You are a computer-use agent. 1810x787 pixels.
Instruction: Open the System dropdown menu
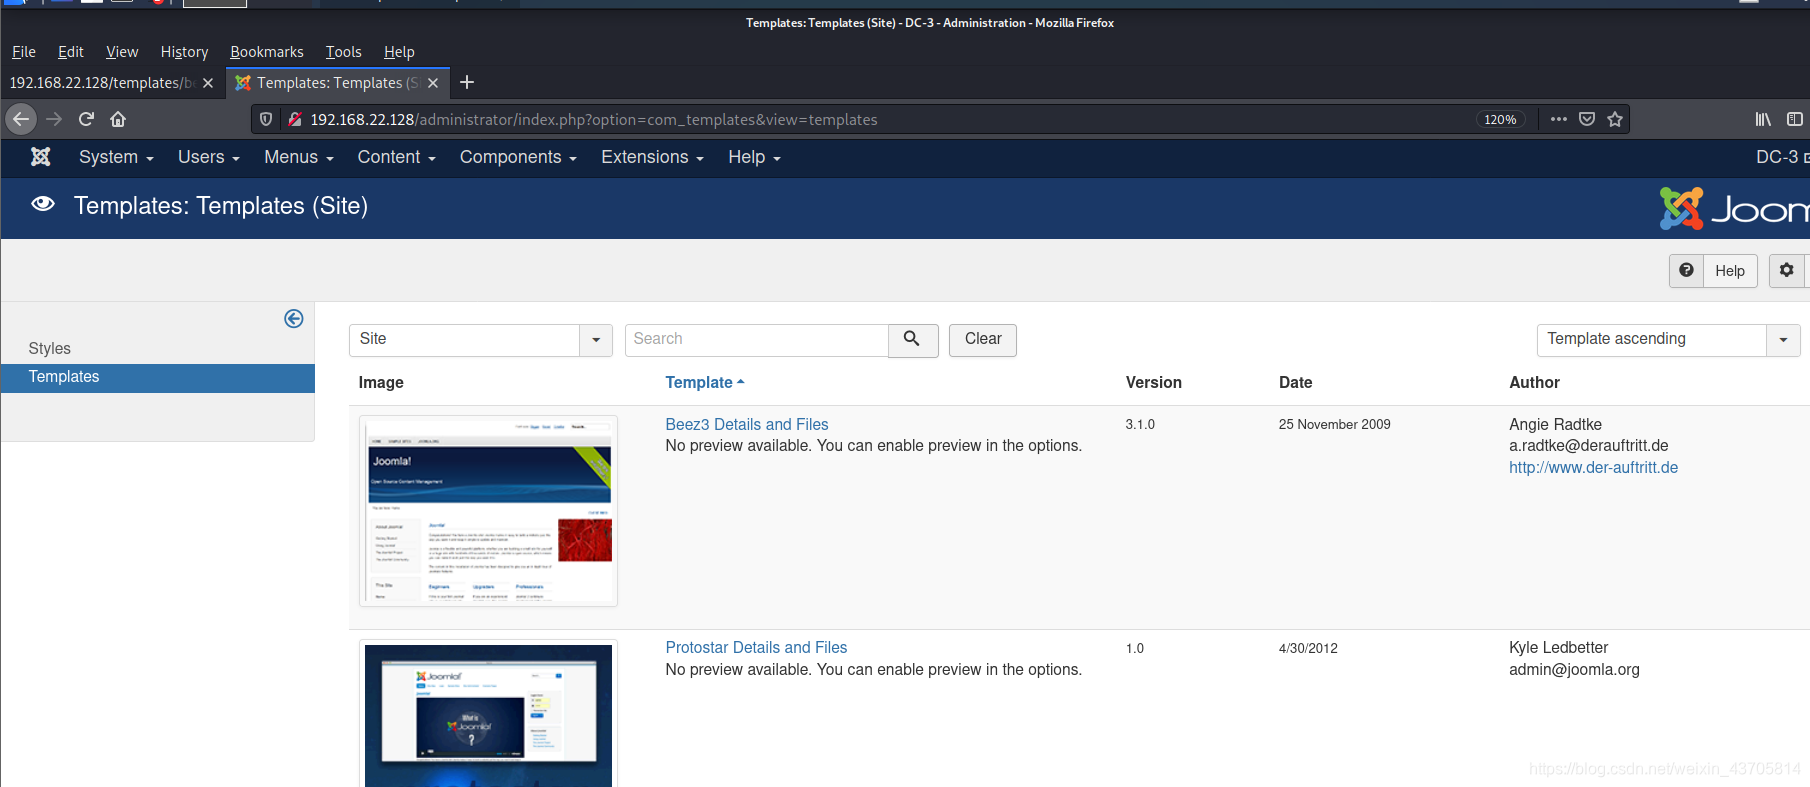116,157
